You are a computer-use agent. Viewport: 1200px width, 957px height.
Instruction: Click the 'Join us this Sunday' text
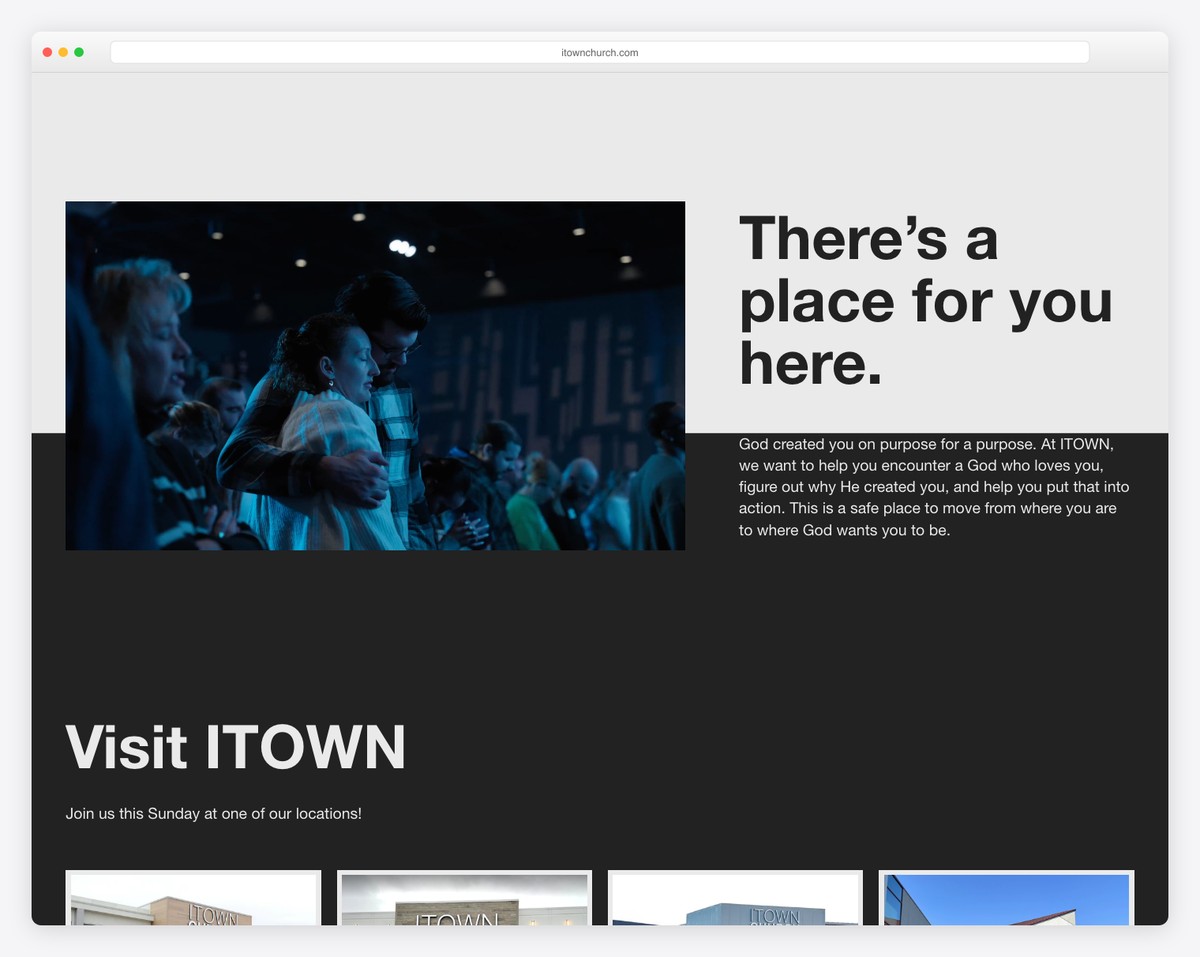click(212, 813)
